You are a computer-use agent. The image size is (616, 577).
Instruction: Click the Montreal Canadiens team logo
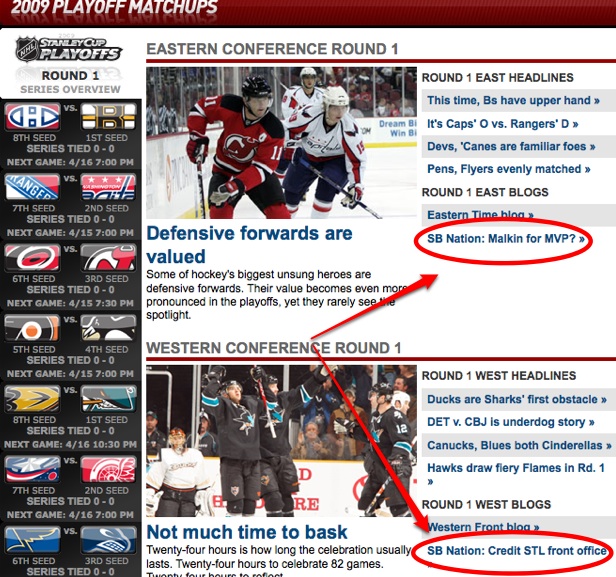point(33,117)
